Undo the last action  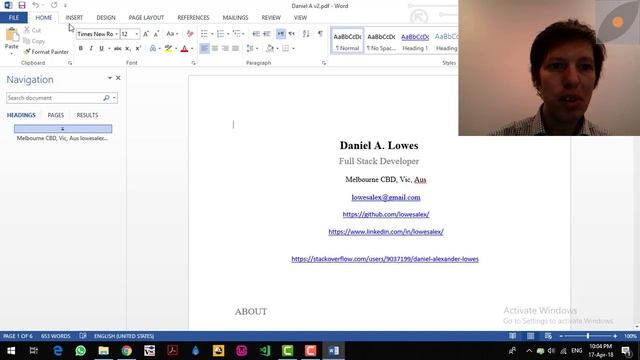pyautogui.click(x=36, y=5)
